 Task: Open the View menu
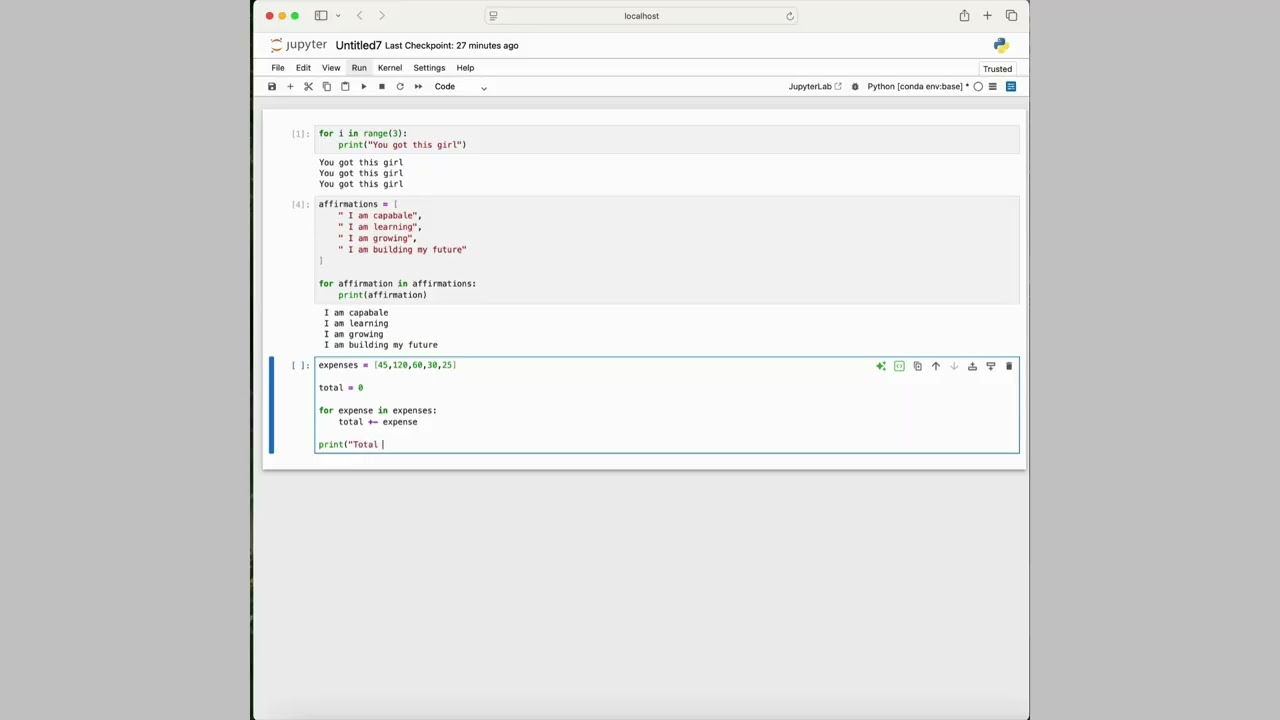331,68
